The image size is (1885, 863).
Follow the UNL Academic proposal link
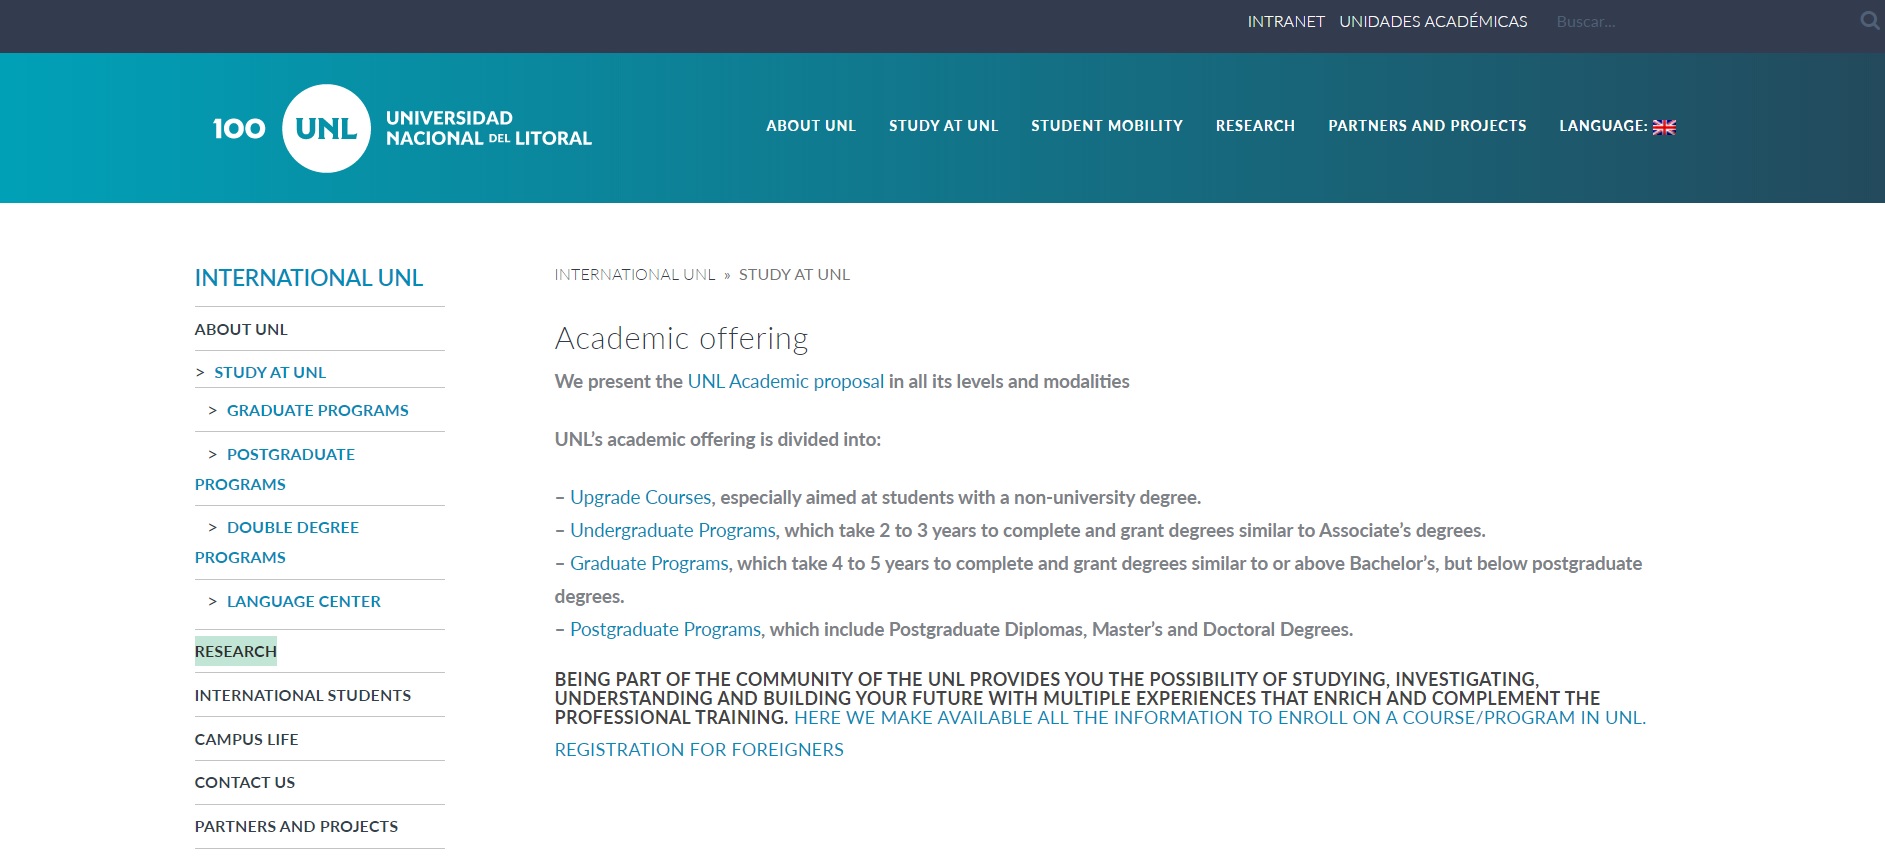[785, 382]
